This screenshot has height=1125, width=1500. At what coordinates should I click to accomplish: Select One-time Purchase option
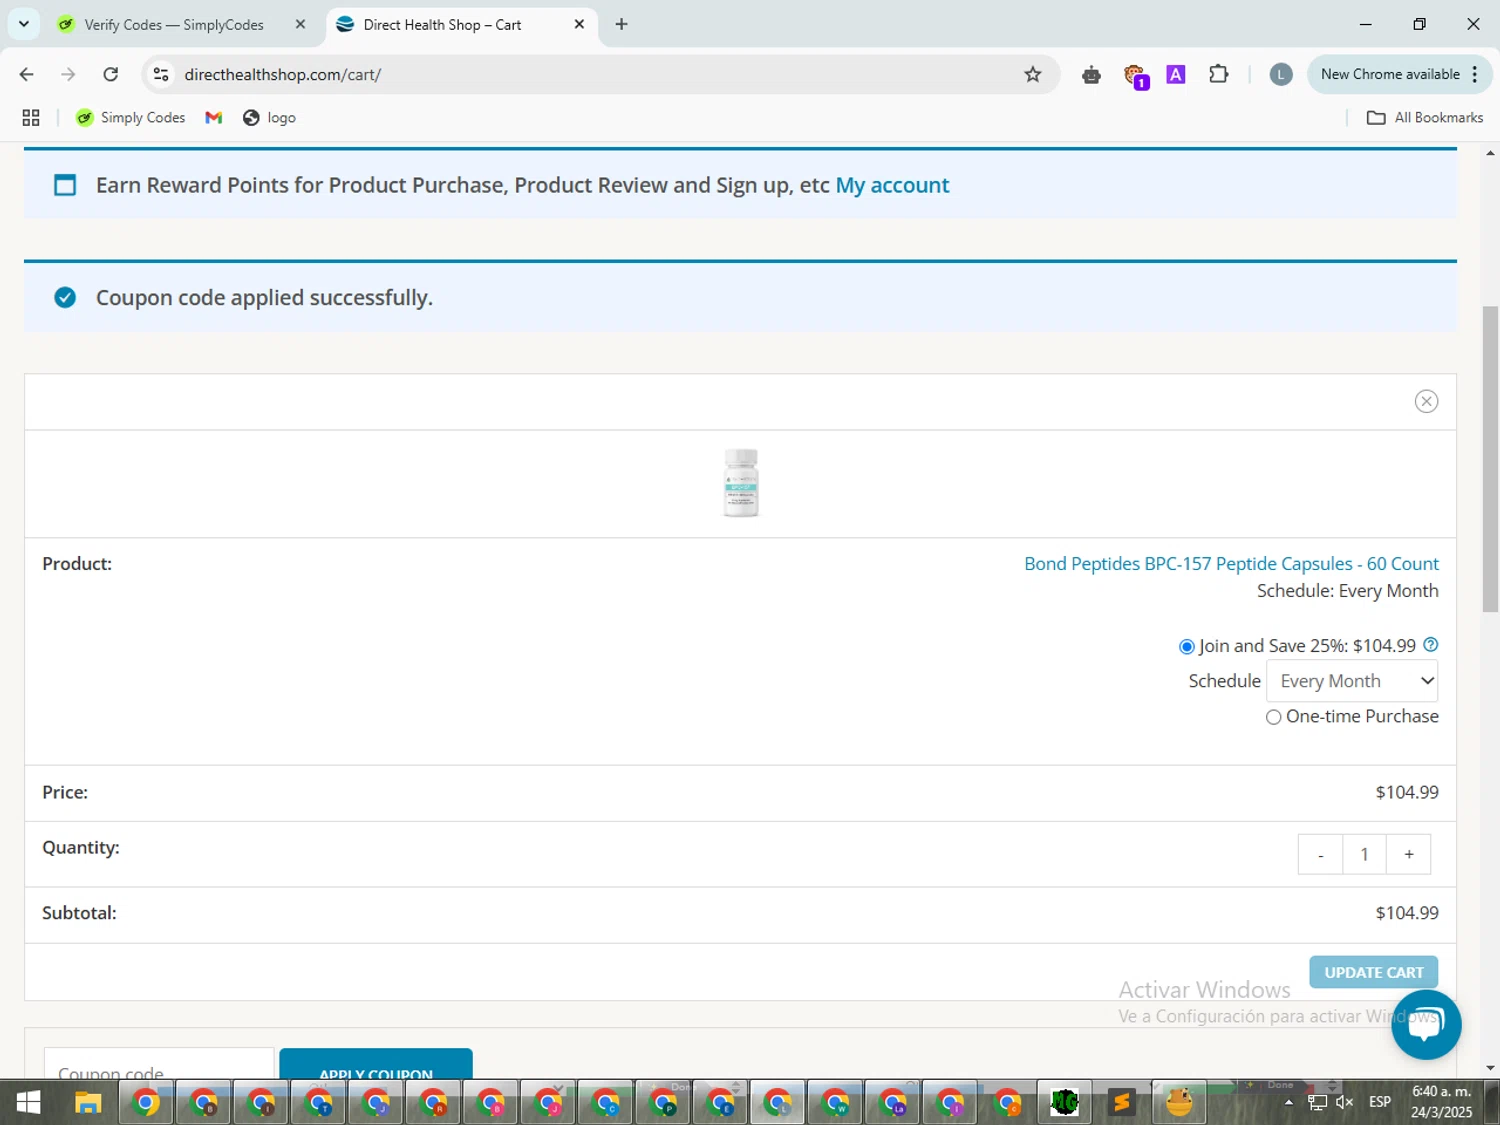(1273, 717)
